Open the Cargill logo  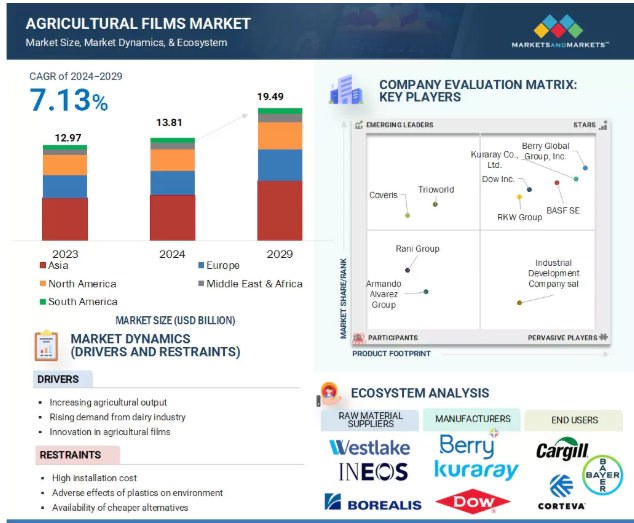562,449
